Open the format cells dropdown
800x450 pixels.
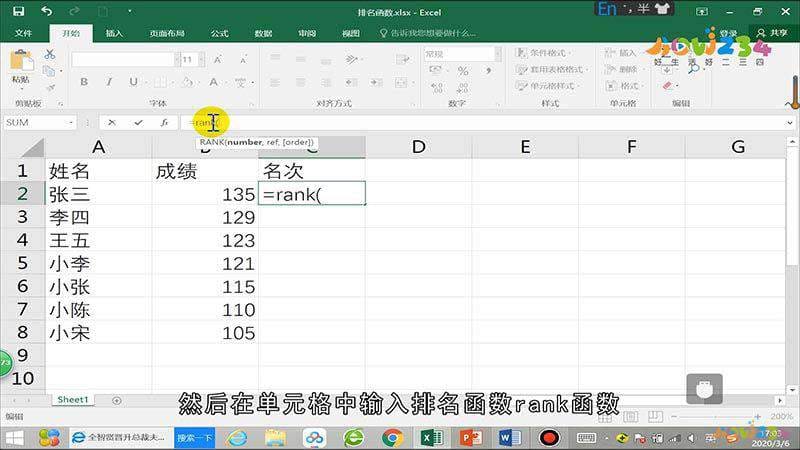[622, 86]
